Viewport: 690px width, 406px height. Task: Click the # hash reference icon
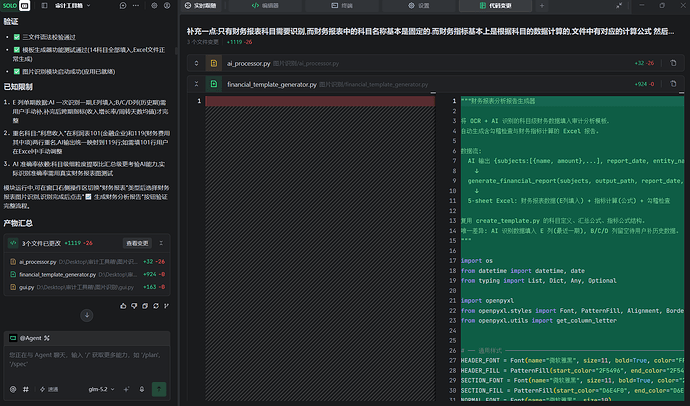click(x=26, y=389)
